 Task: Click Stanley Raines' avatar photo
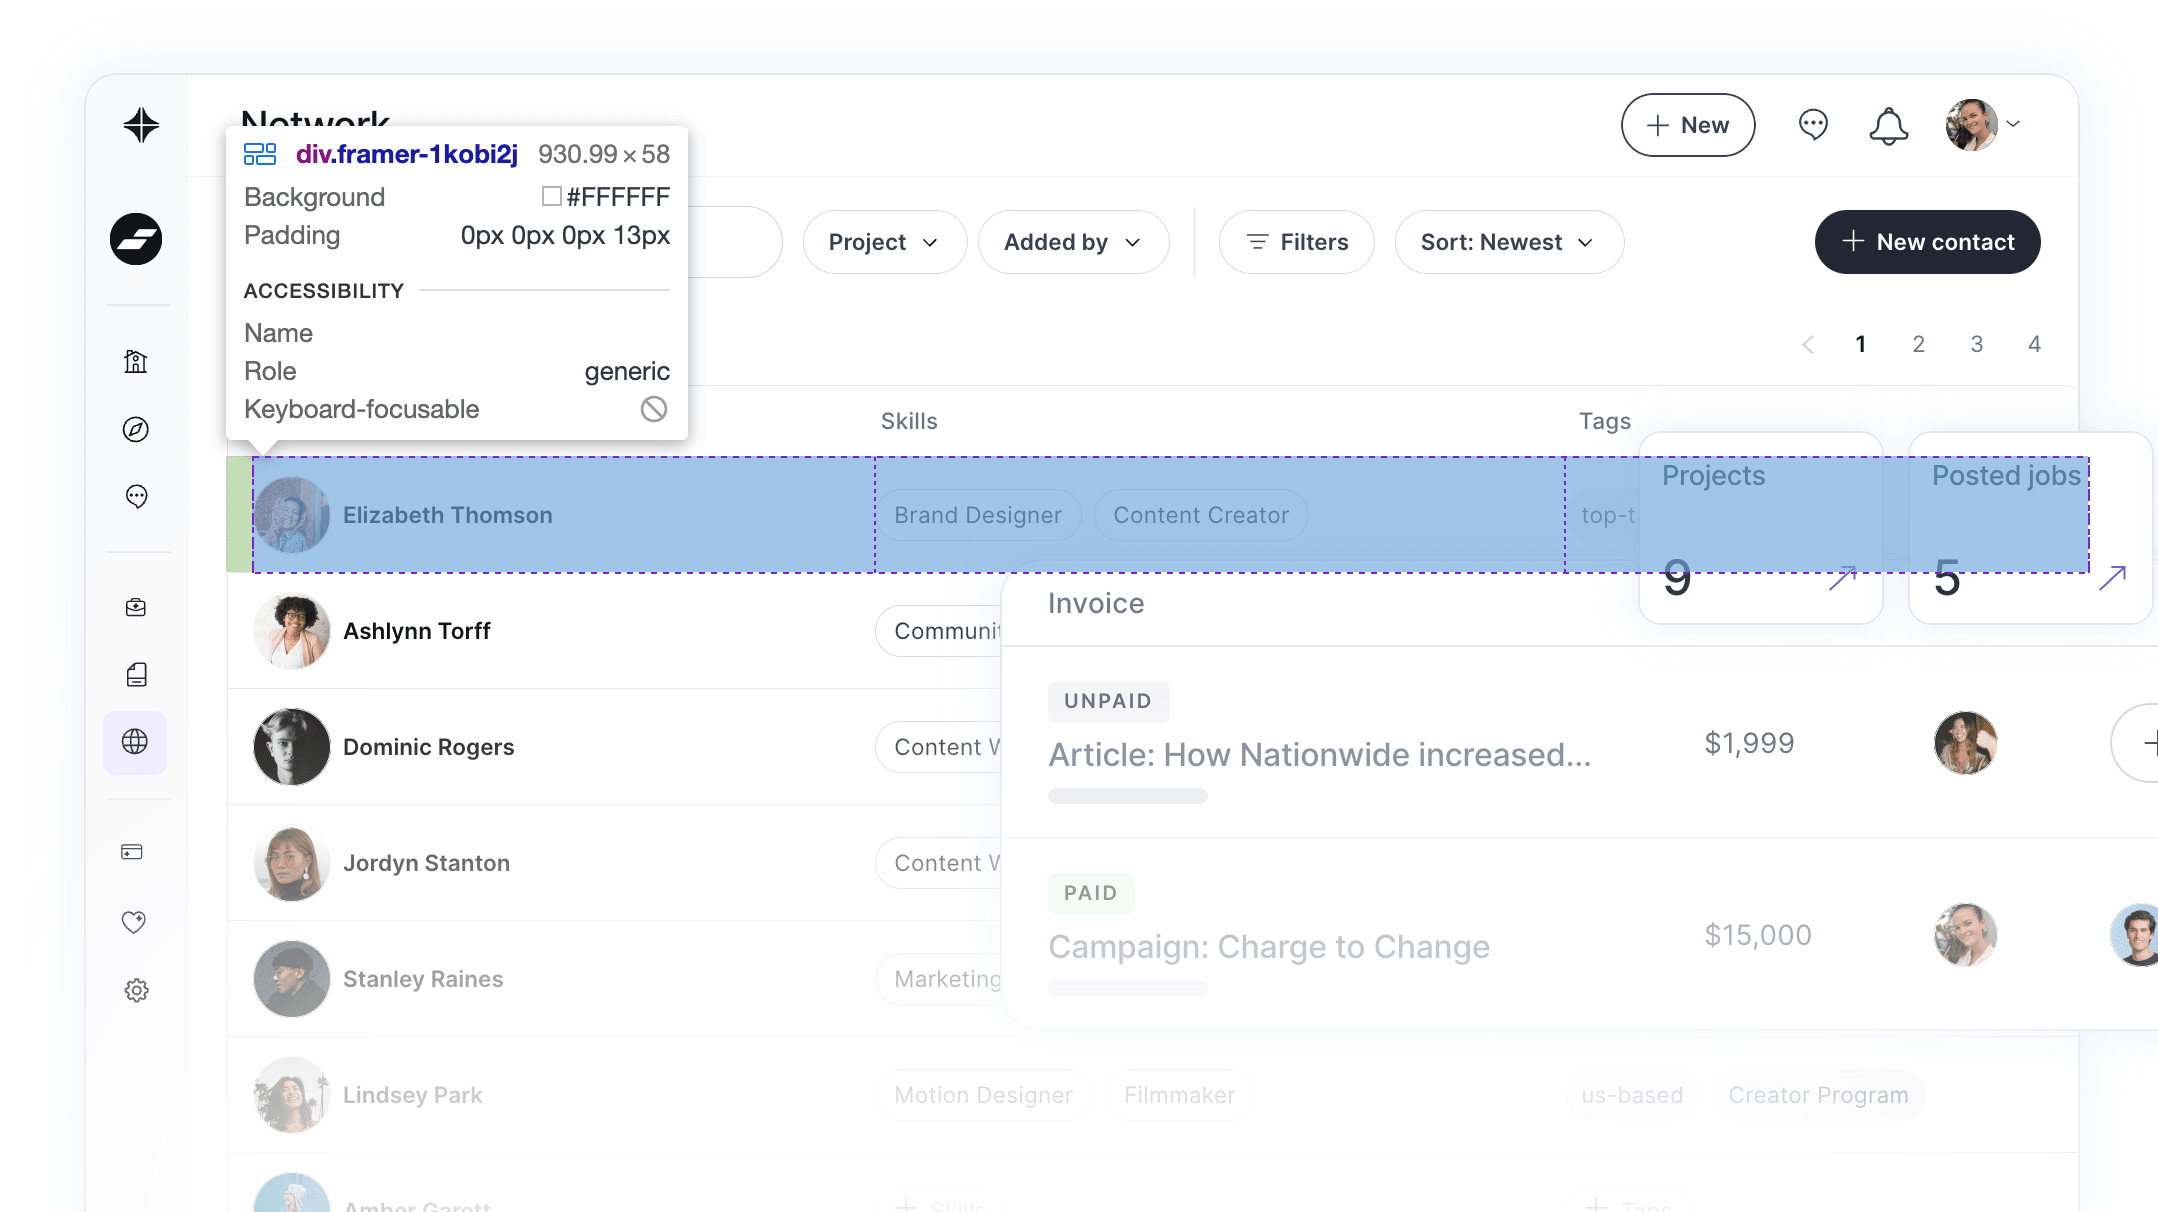(292, 979)
